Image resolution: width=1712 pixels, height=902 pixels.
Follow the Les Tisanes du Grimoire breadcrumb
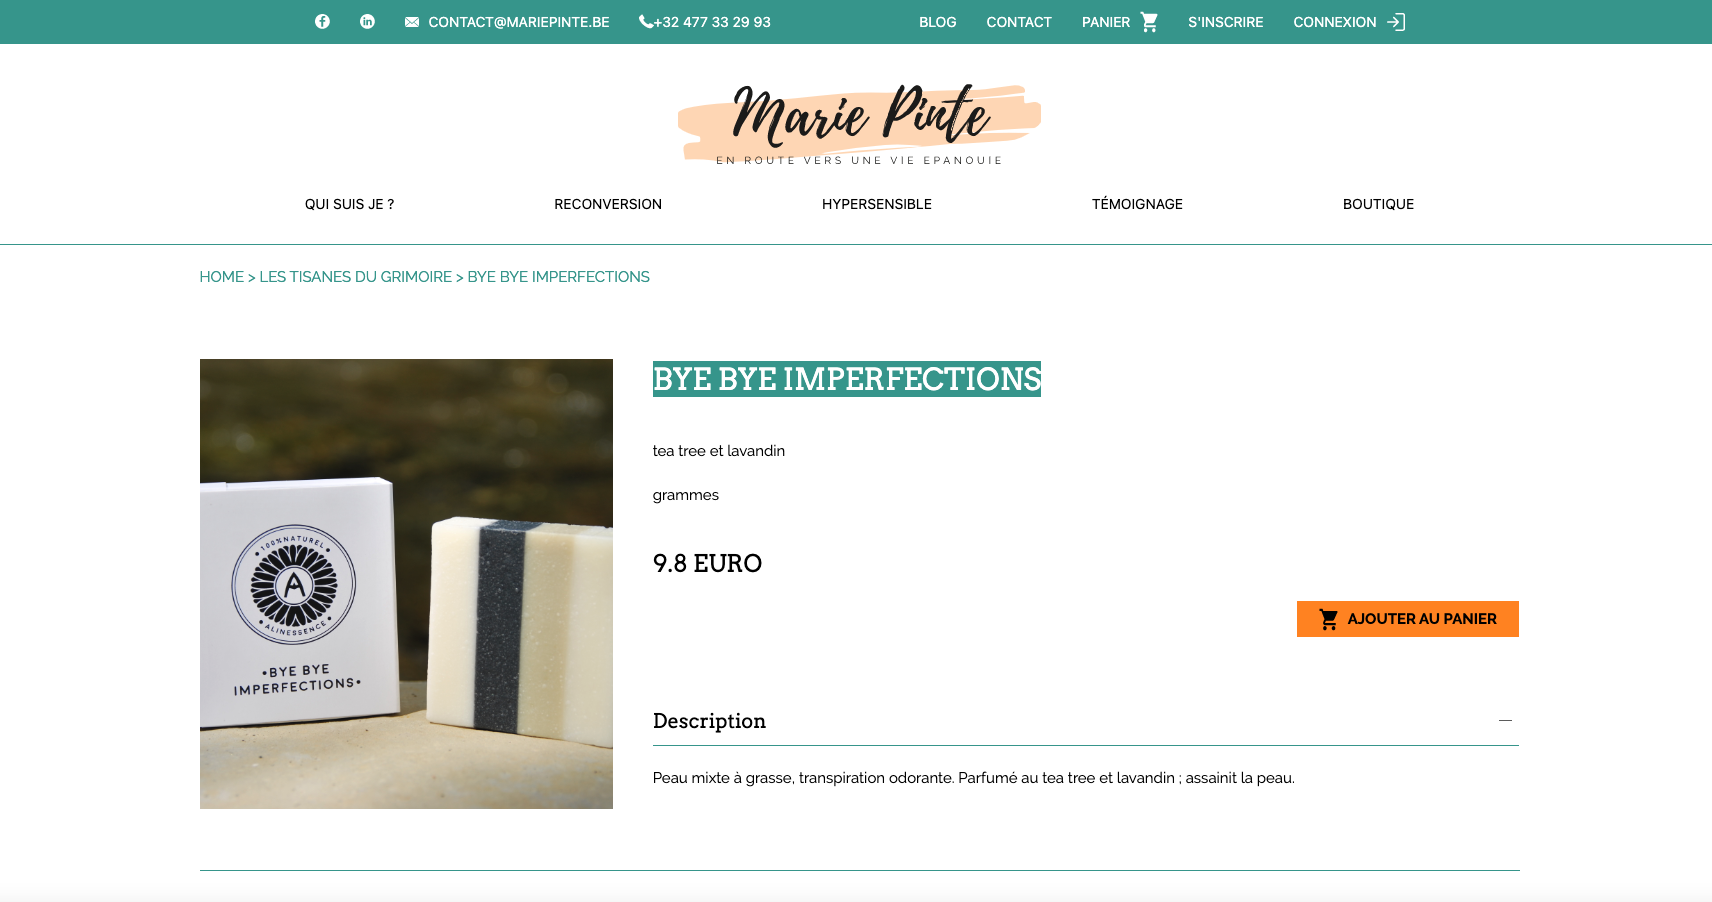tap(355, 277)
